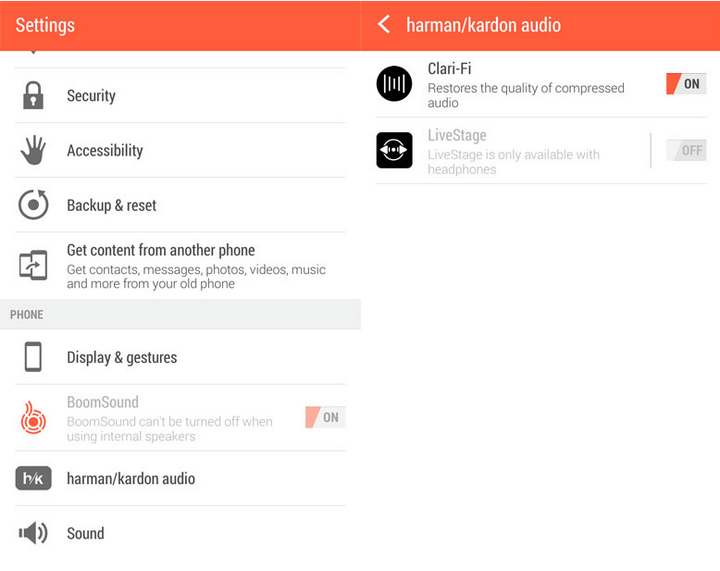720x571 pixels.
Task: Tap the h/k harman kardon logo icon
Action: [x=33, y=478]
